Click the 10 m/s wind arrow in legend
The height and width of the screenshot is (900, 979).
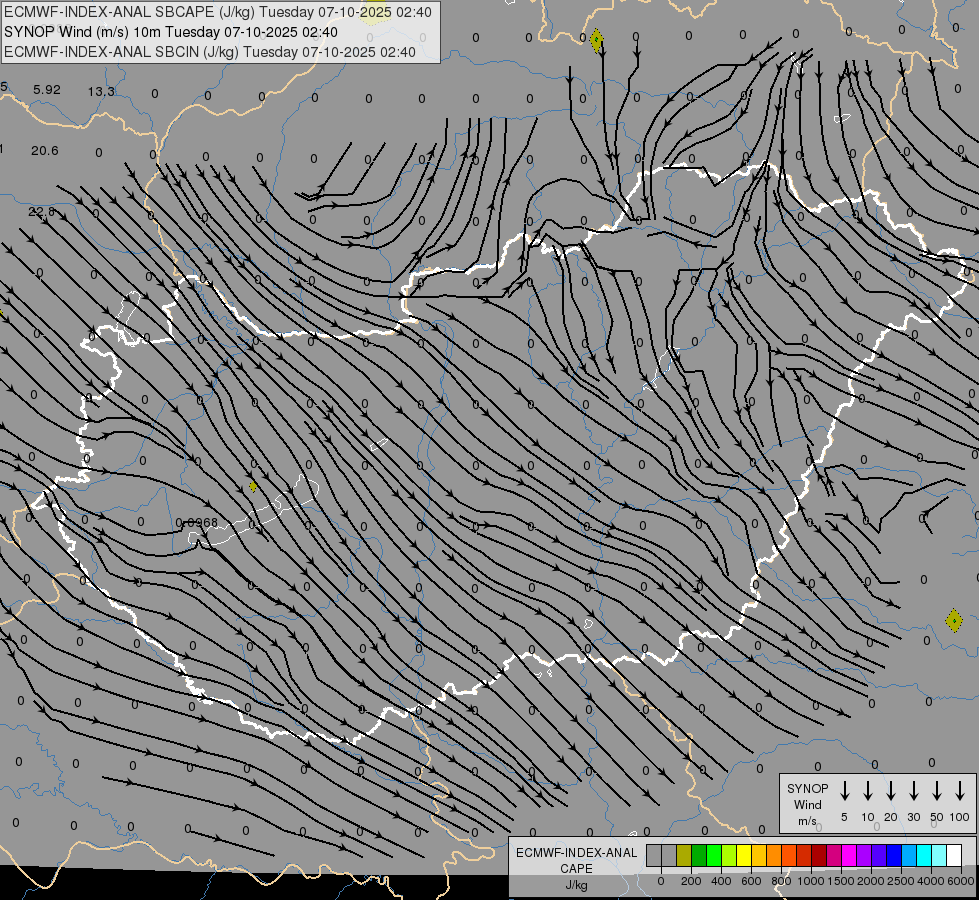pos(868,791)
